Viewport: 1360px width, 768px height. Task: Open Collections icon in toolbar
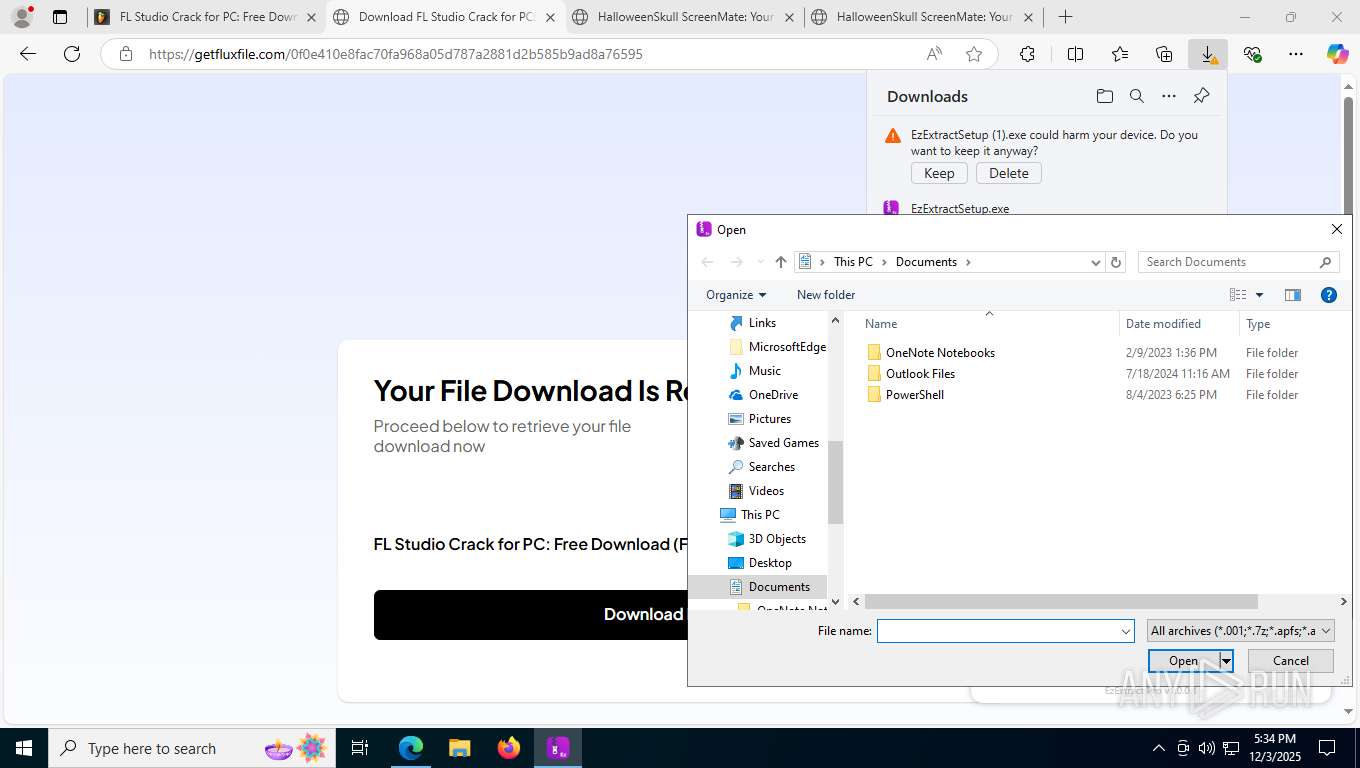click(x=1164, y=54)
